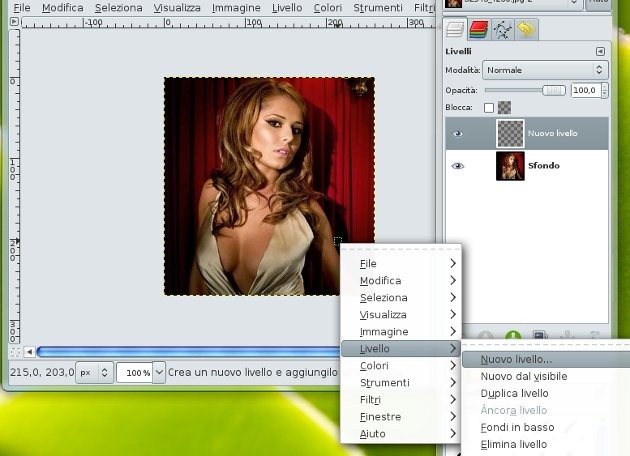630x456 pixels.
Task: Expand Modifica submenu in context menu
Action: click(401, 280)
